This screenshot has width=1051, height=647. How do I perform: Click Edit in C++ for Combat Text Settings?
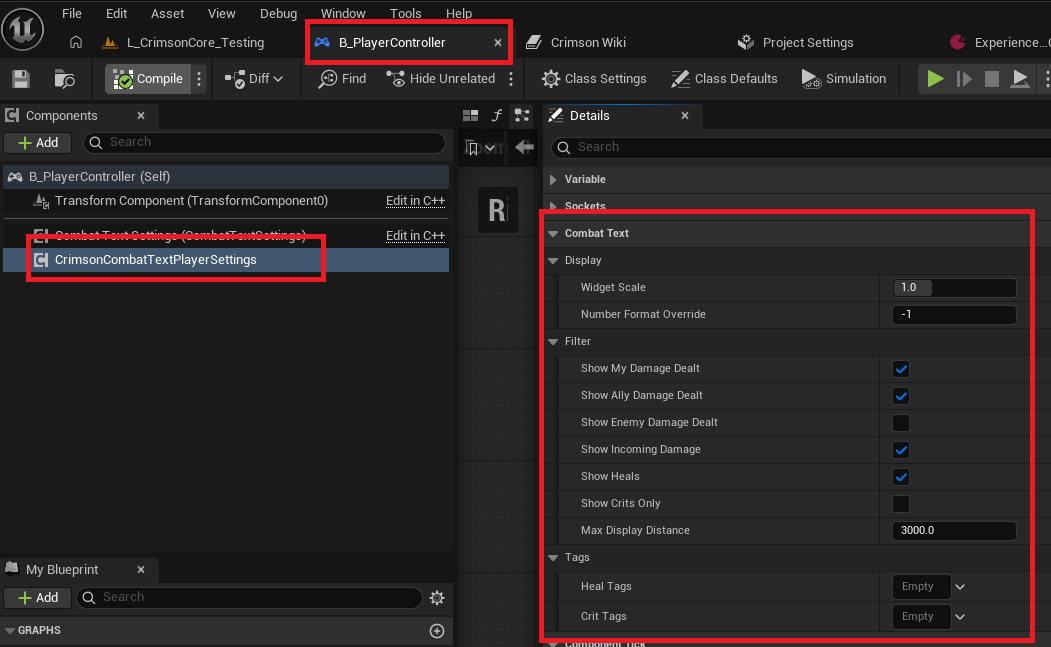click(415, 235)
